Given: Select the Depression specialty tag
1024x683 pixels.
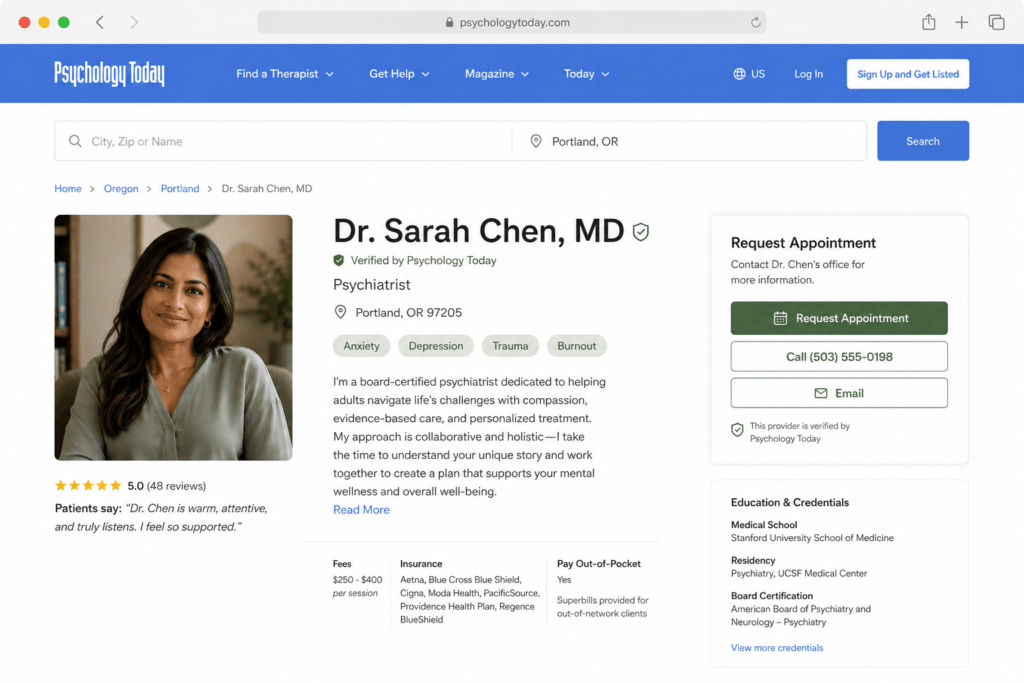Looking at the screenshot, I should pyautogui.click(x=436, y=346).
